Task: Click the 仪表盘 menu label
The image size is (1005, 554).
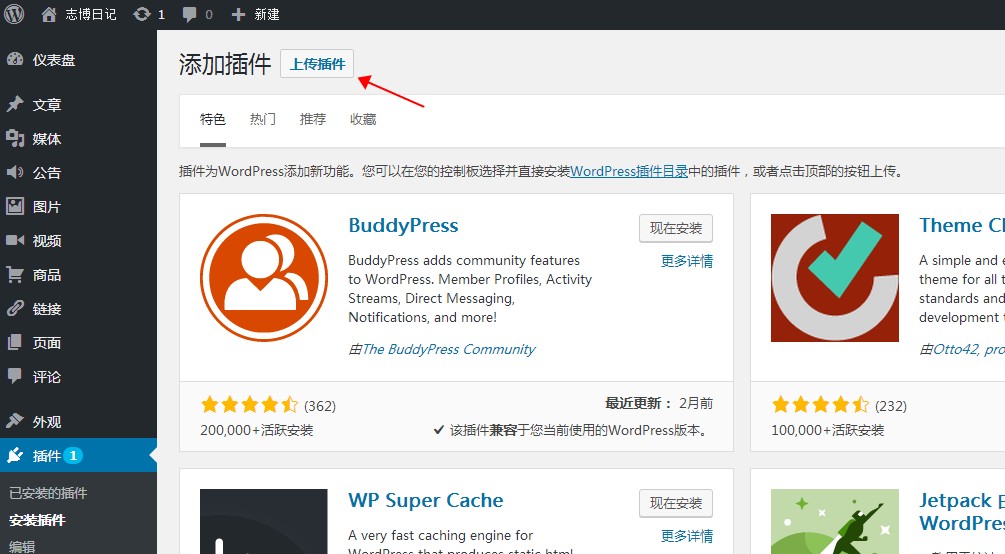Action: coord(54,60)
